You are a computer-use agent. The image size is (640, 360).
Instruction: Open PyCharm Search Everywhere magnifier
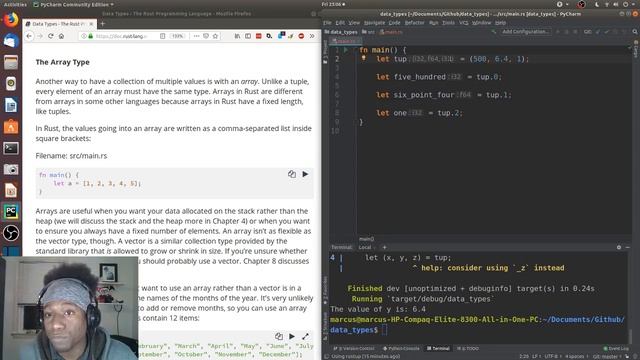coord(635,31)
